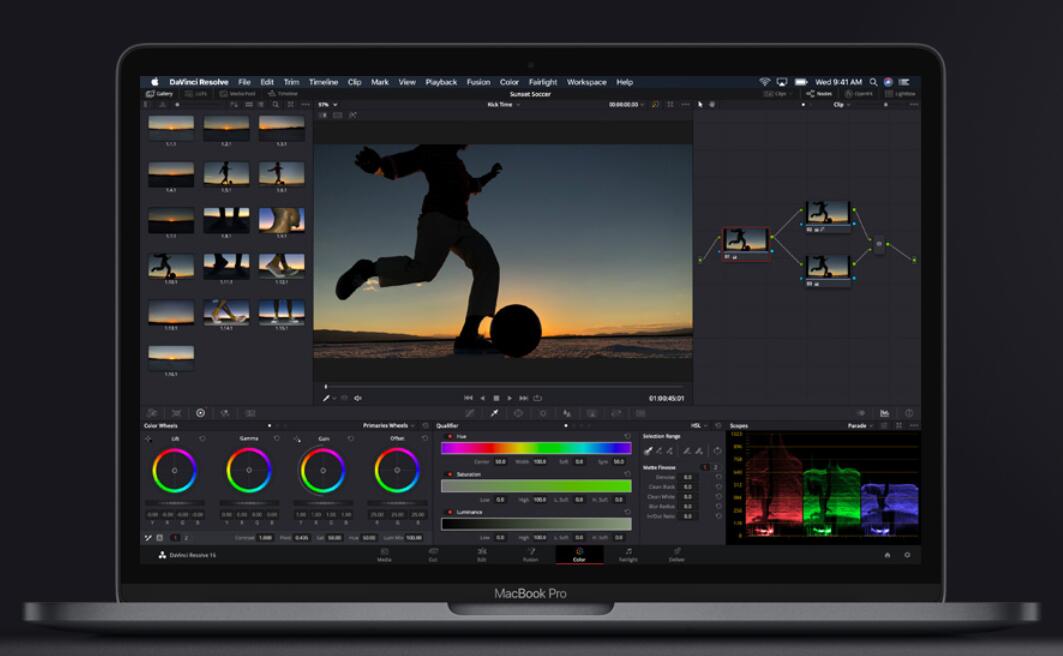Screen dimensions: 1063x656
Task: Toggle the viewer audio mute speaker icon
Action: click(358, 398)
